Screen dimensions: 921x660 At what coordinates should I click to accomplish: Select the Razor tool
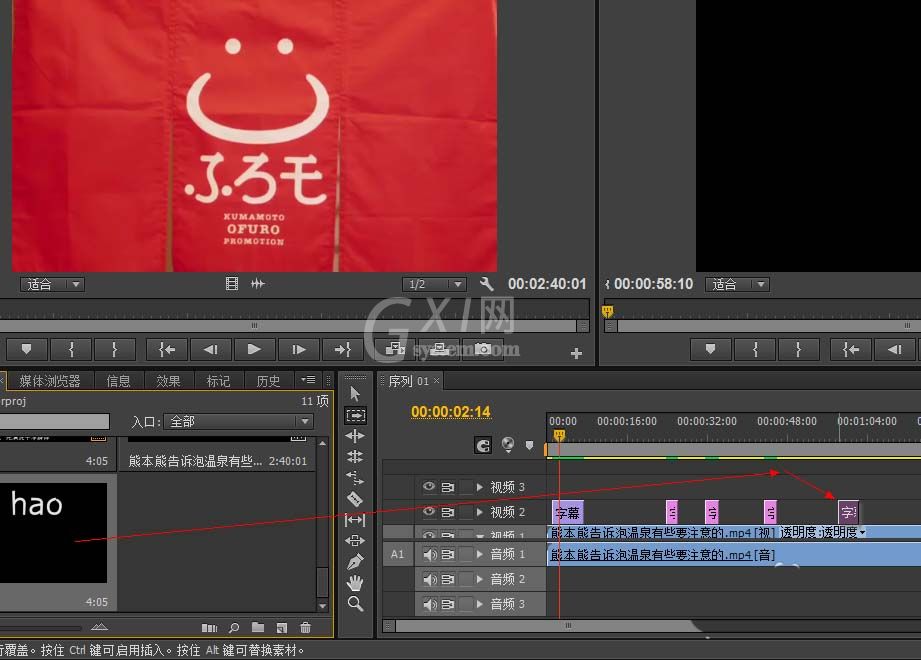pyautogui.click(x=355, y=499)
